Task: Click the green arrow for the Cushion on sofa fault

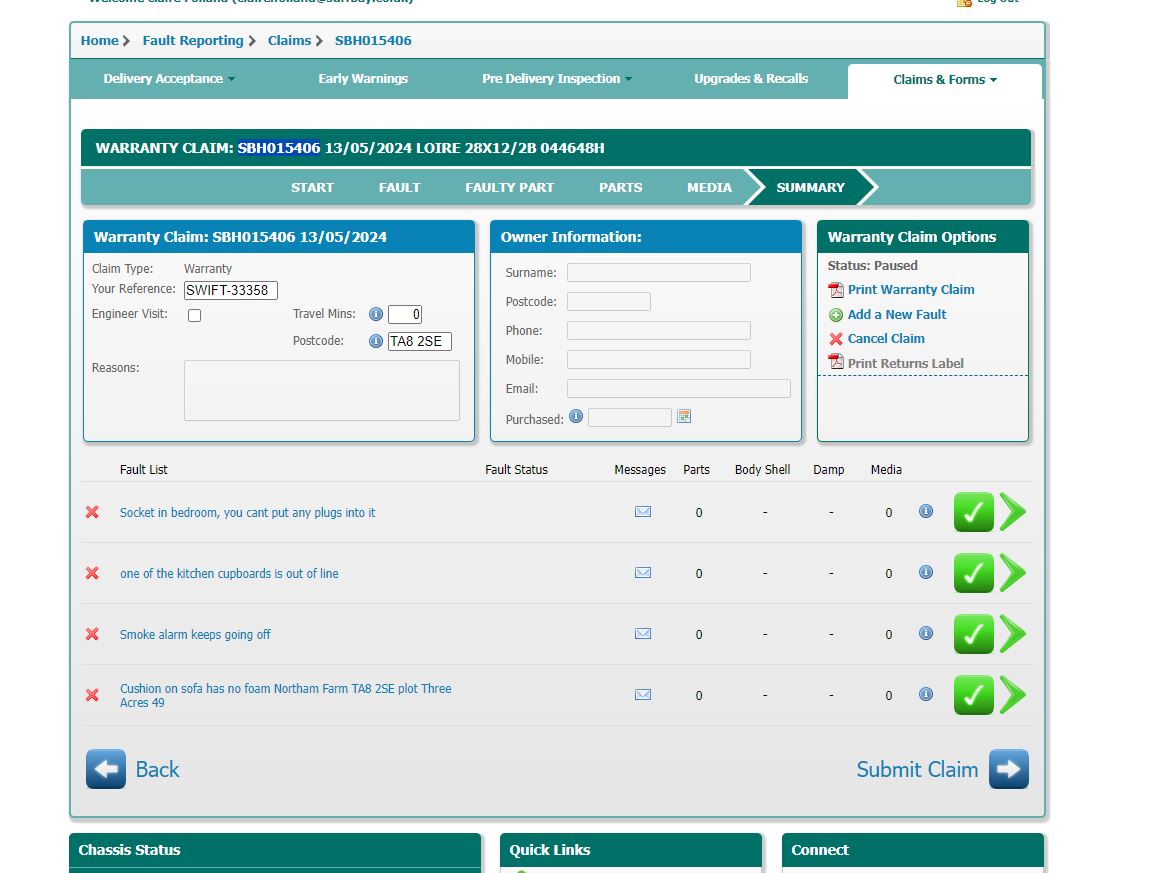Action: tap(1012, 695)
